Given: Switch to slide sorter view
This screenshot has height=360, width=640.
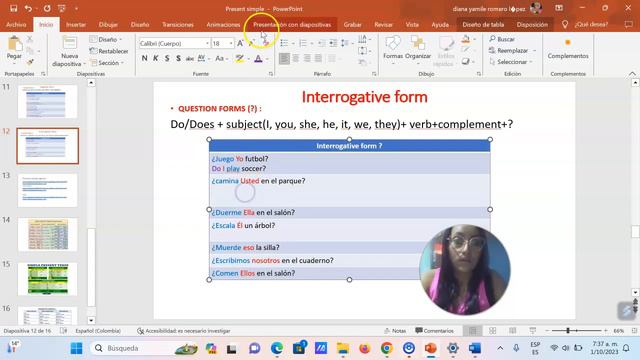Looking at the screenshot, I should click(493, 331).
